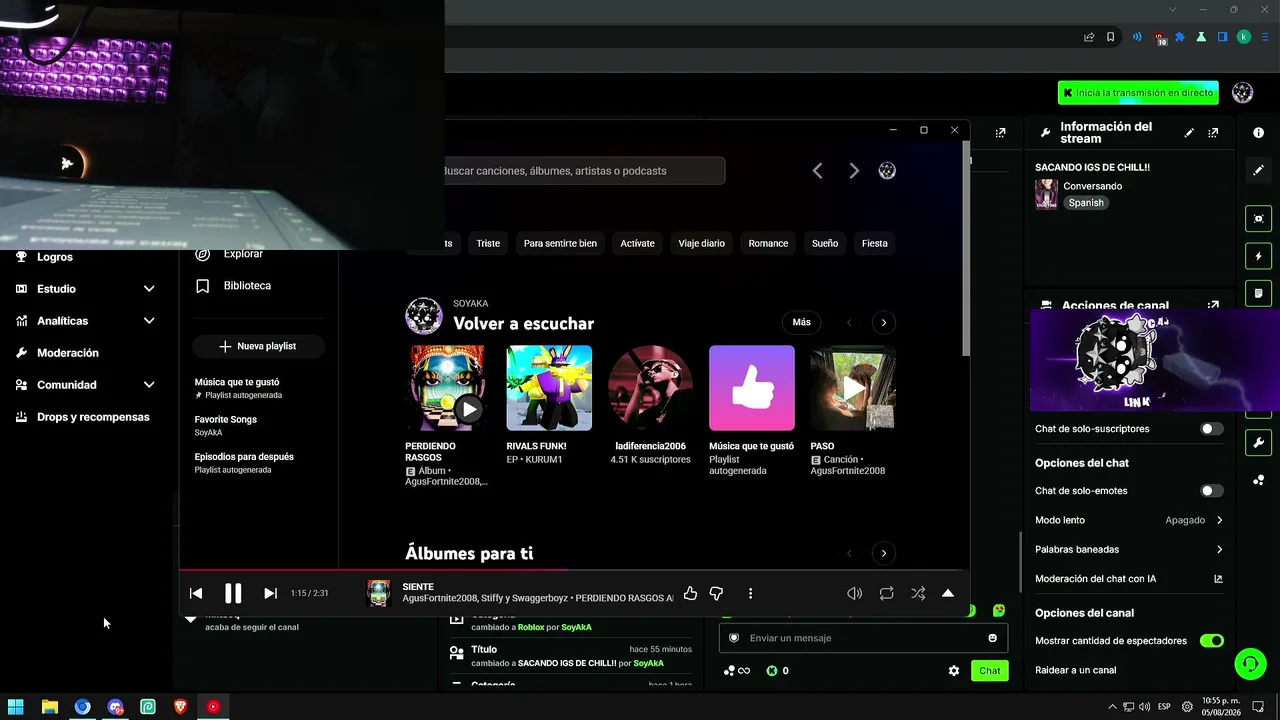Click the song progress bar above the player

pyautogui.click(x=574, y=570)
